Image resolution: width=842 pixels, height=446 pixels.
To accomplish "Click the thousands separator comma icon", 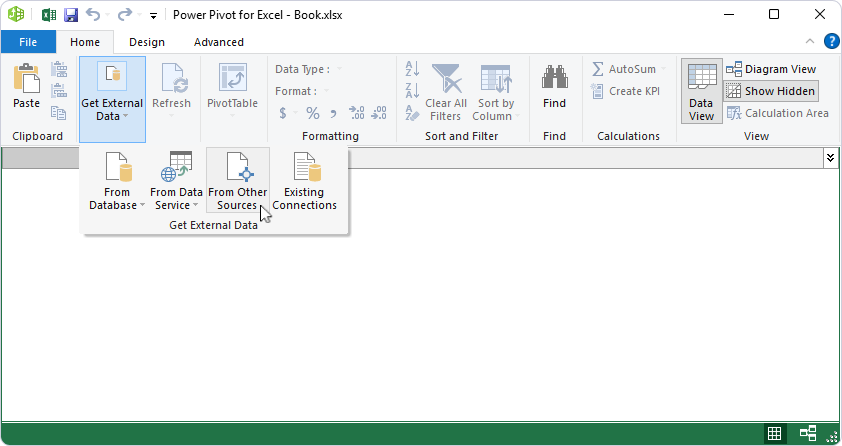I will point(333,113).
